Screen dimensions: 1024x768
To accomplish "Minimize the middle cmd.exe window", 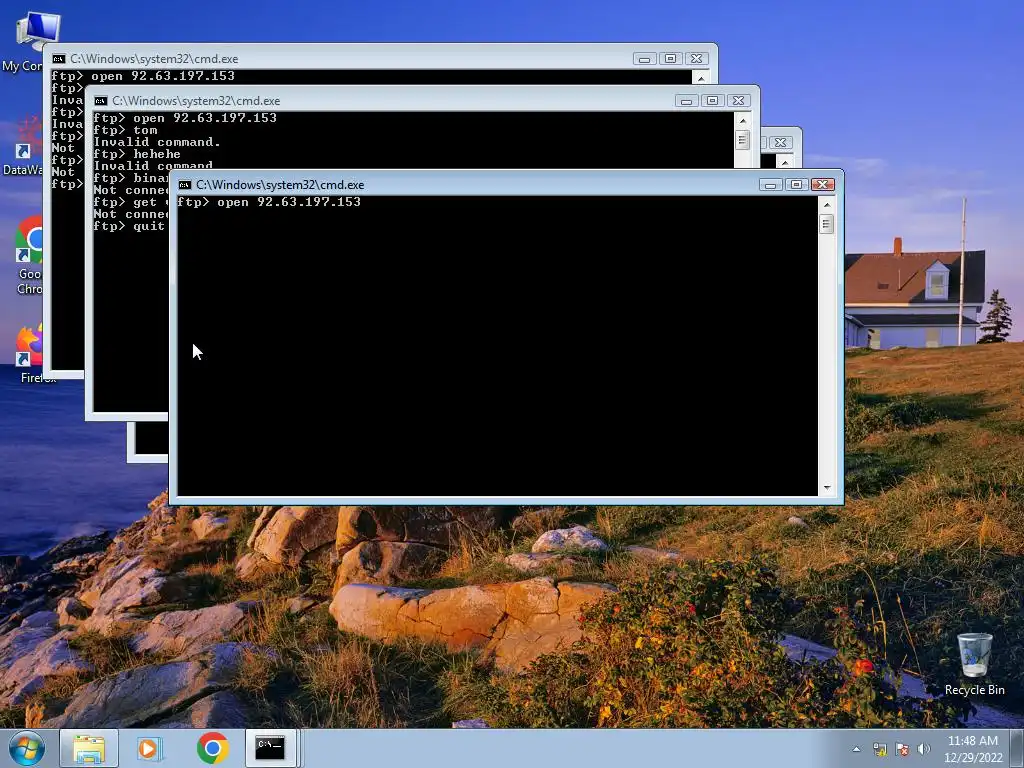I will coord(686,101).
